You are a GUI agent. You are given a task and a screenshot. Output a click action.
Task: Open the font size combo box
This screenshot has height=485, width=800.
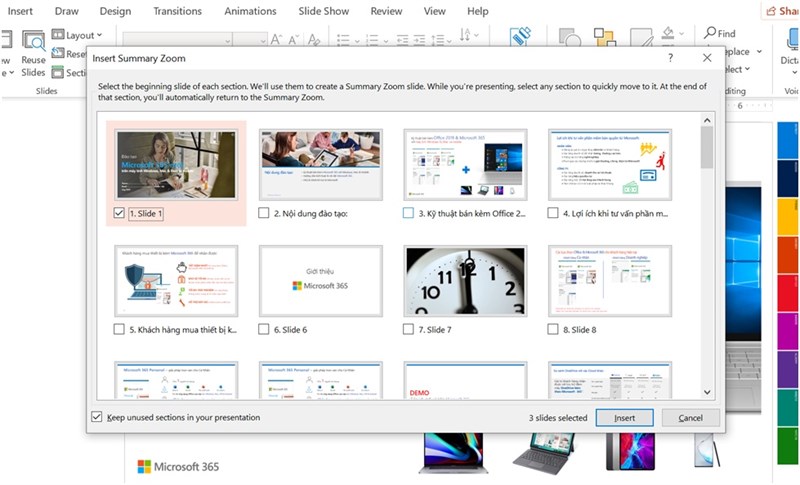(250, 40)
